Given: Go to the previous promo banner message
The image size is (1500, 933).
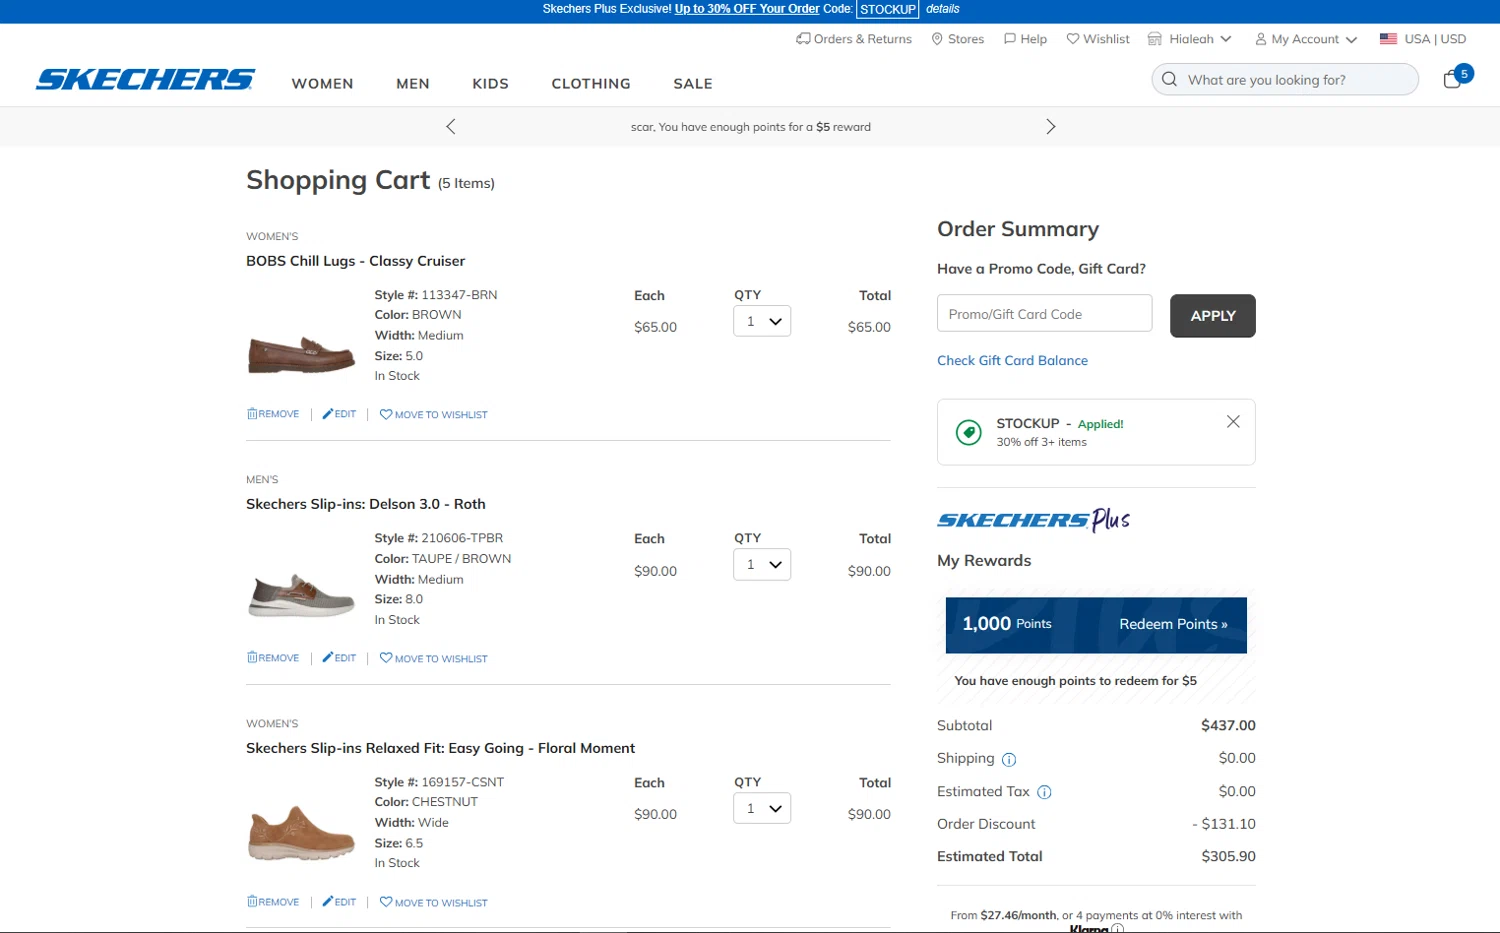Looking at the screenshot, I should point(451,127).
